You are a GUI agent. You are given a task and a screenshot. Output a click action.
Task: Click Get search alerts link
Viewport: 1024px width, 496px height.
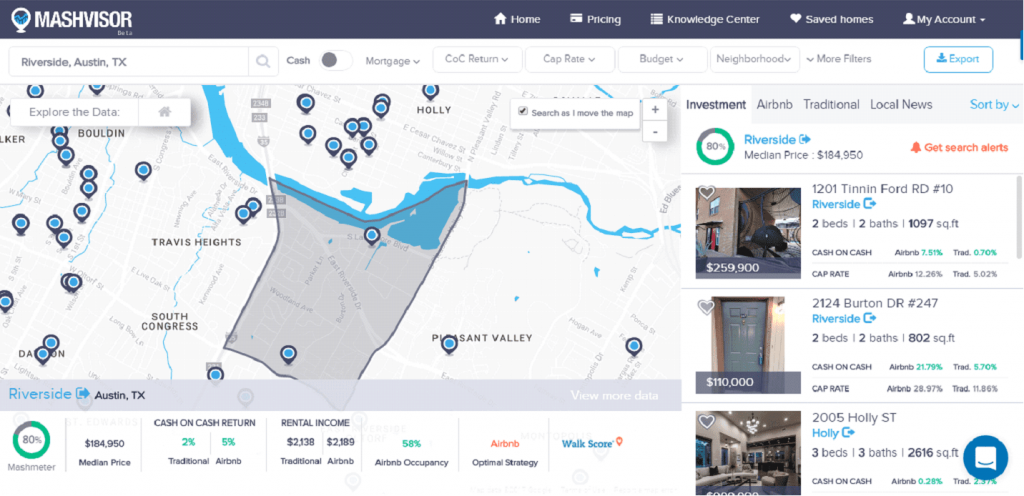click(x=959, y=147)
